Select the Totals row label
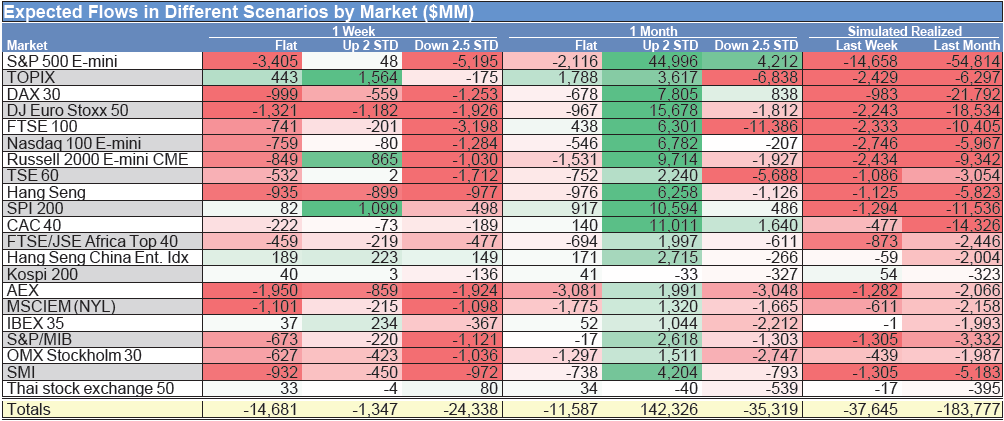 [29, 409]
